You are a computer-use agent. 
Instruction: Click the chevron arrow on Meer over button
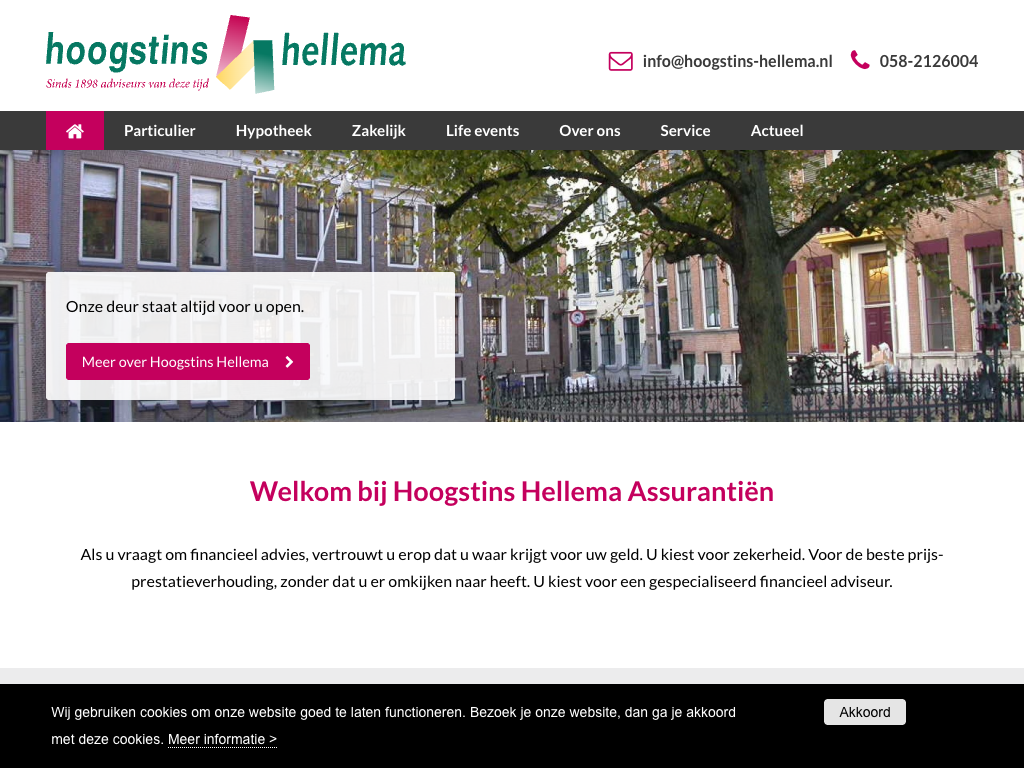pos(289,362)
